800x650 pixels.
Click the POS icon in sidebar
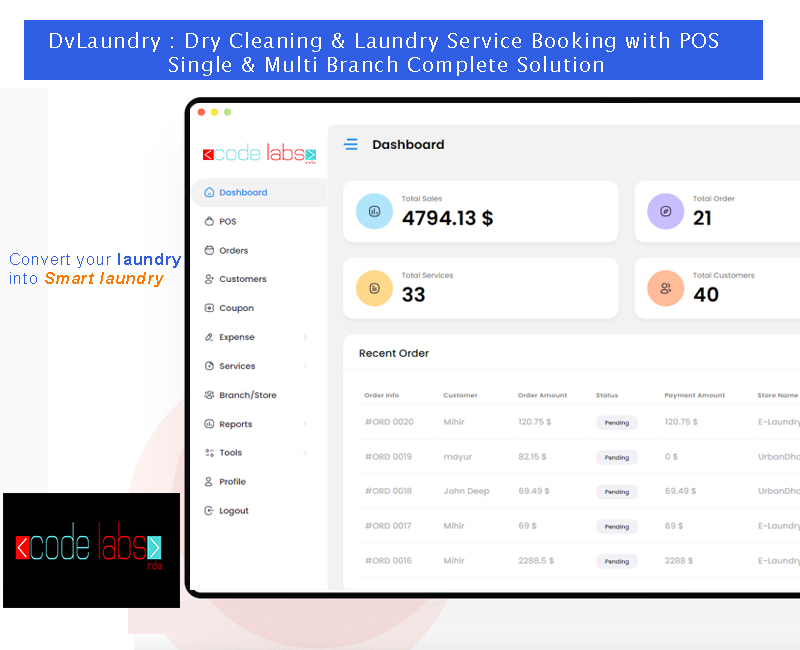209,222
